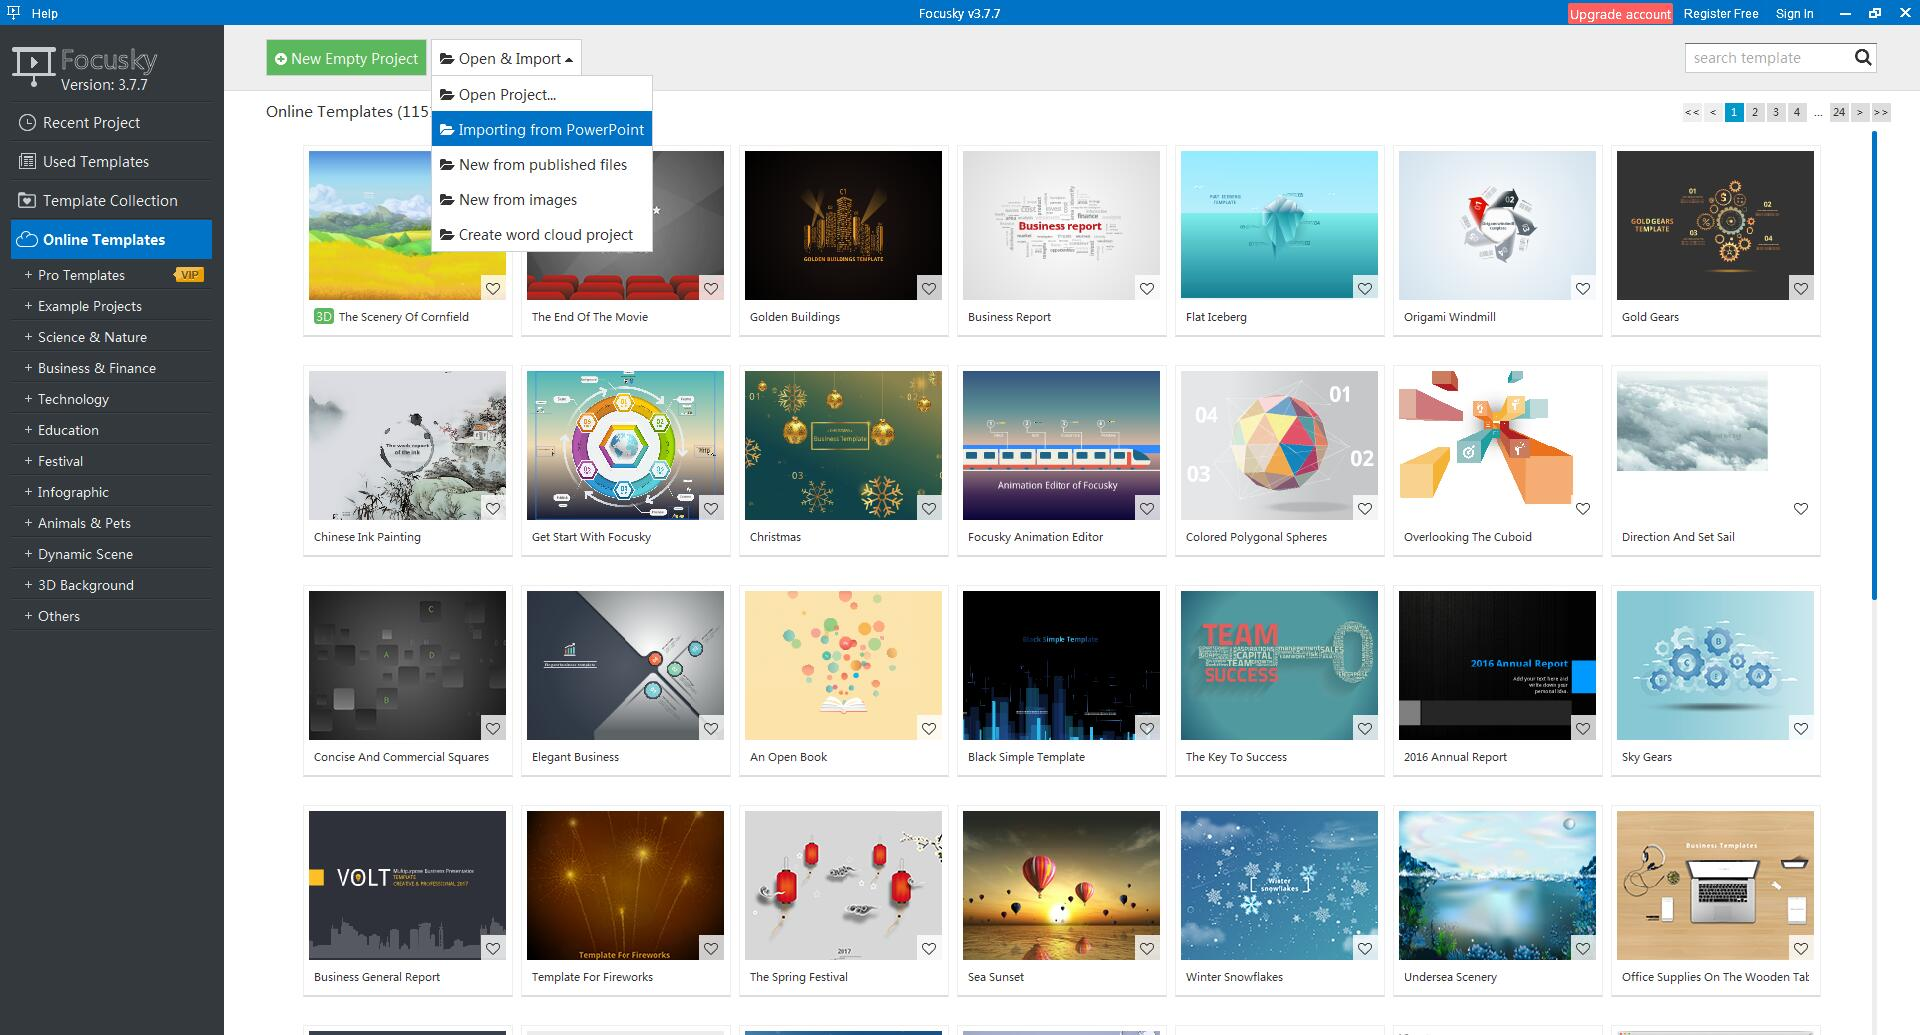This screenshot has width=1920, height=1035.
Task: Favorite the Direction And Set Sail template
Action: coord(1801,508)
